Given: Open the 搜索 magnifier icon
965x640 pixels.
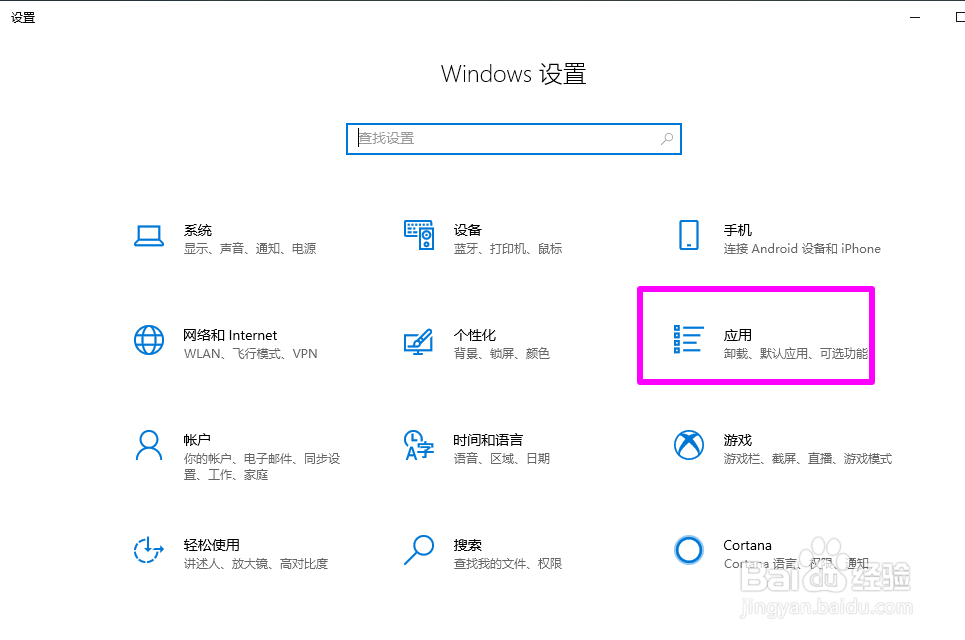Looking at the screenshot, I should click(x=419, y=550).
